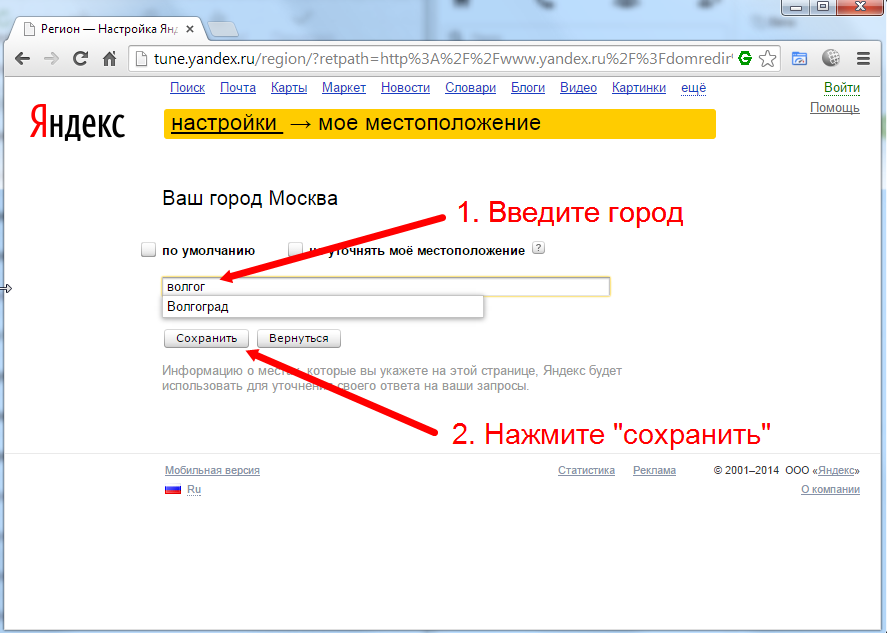Open the Chrome menu icon

click(861, 59)
